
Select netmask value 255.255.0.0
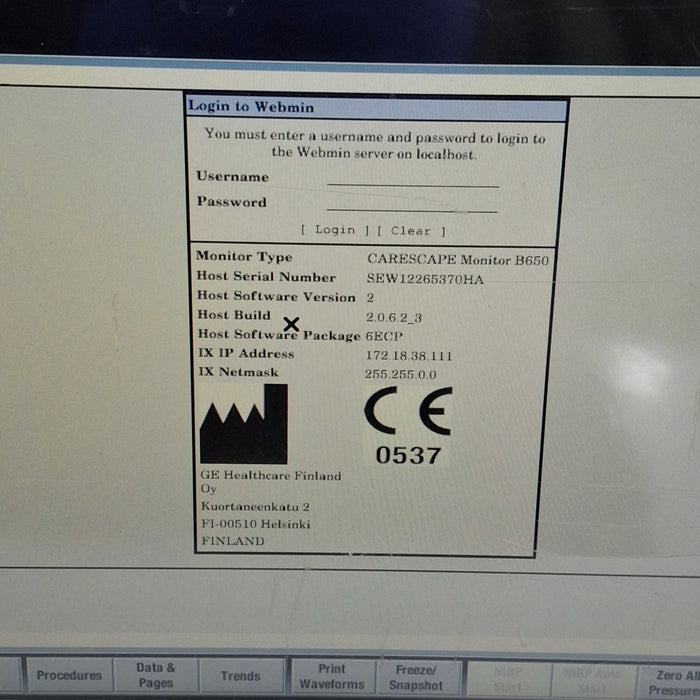(400, 374)
